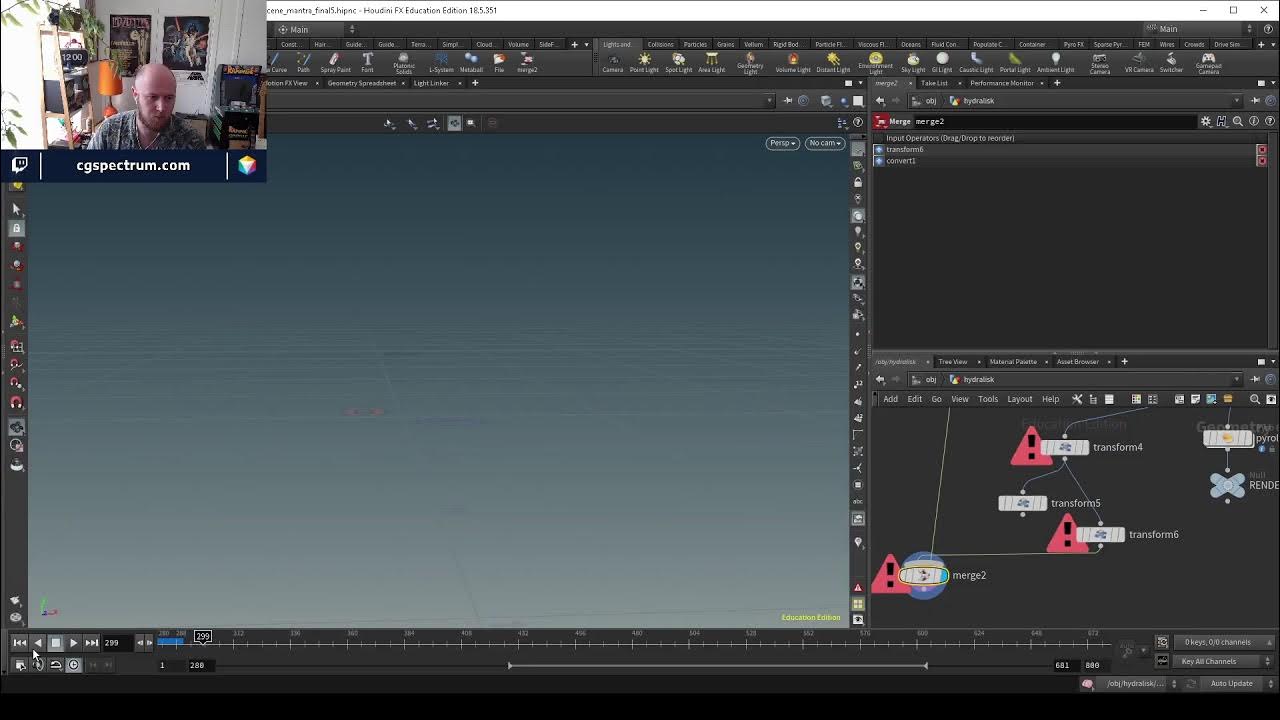Image resolution: width=1280 pixels, height=720 pixels.
Task: Toggle the merge2 node display flag
Action: 942,575
